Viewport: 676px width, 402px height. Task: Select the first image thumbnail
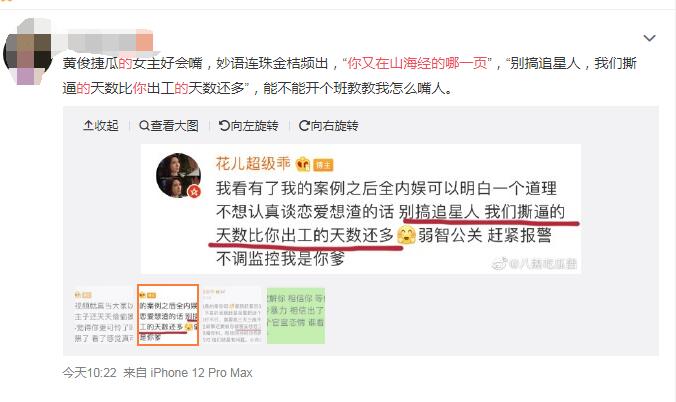click(x=103, y=315)
